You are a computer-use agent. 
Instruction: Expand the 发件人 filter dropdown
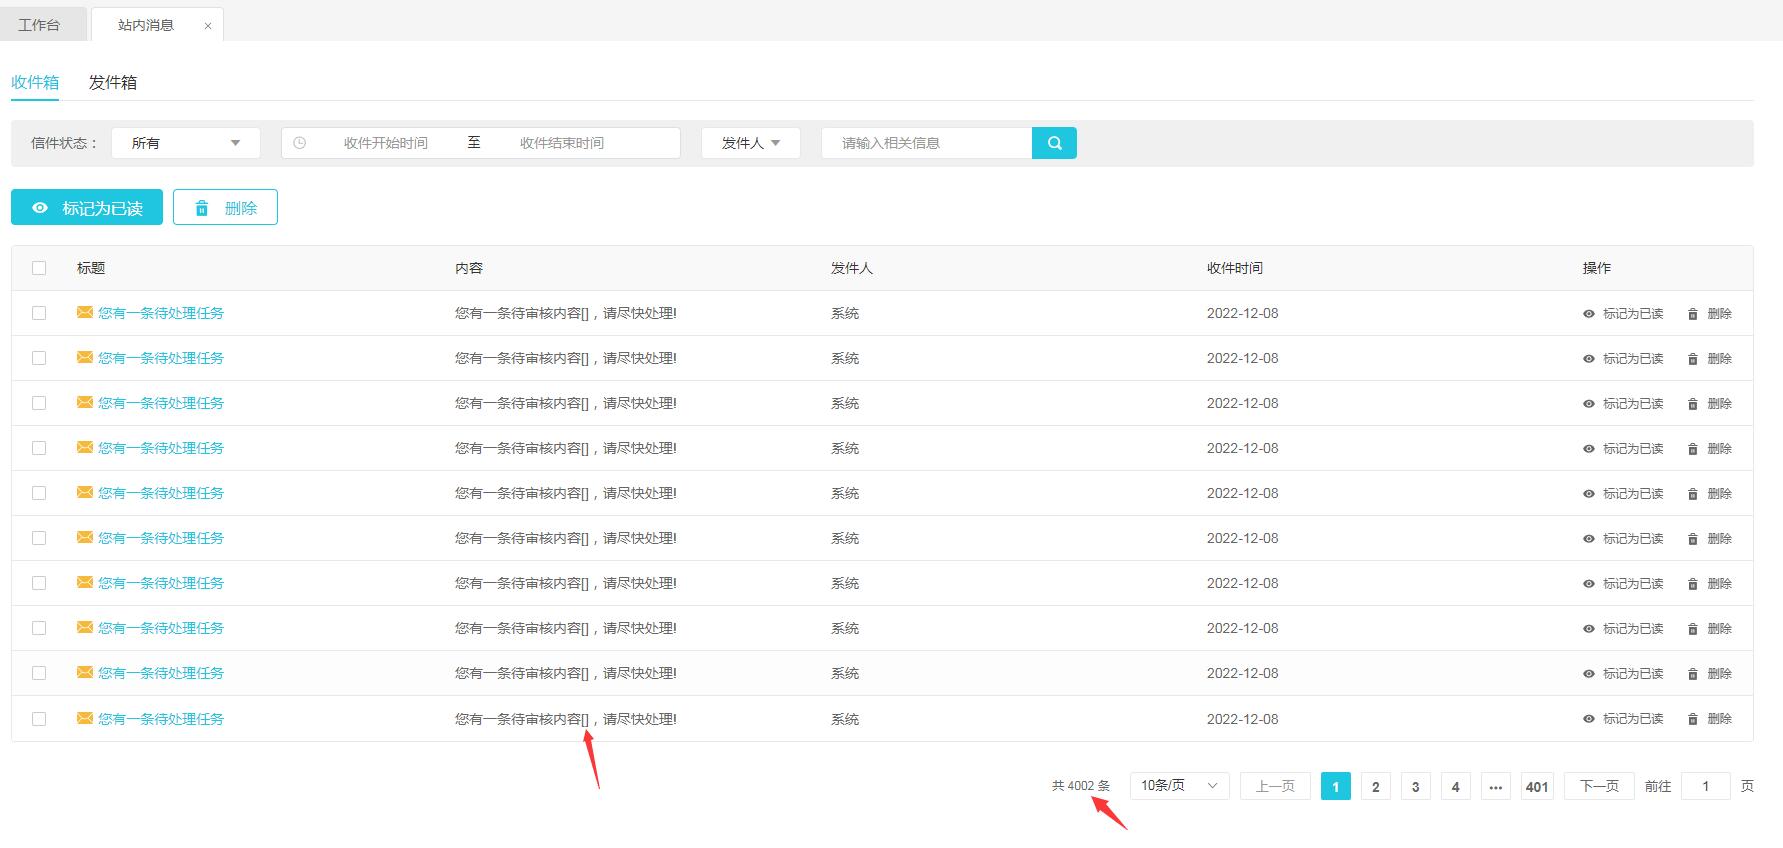750,143
